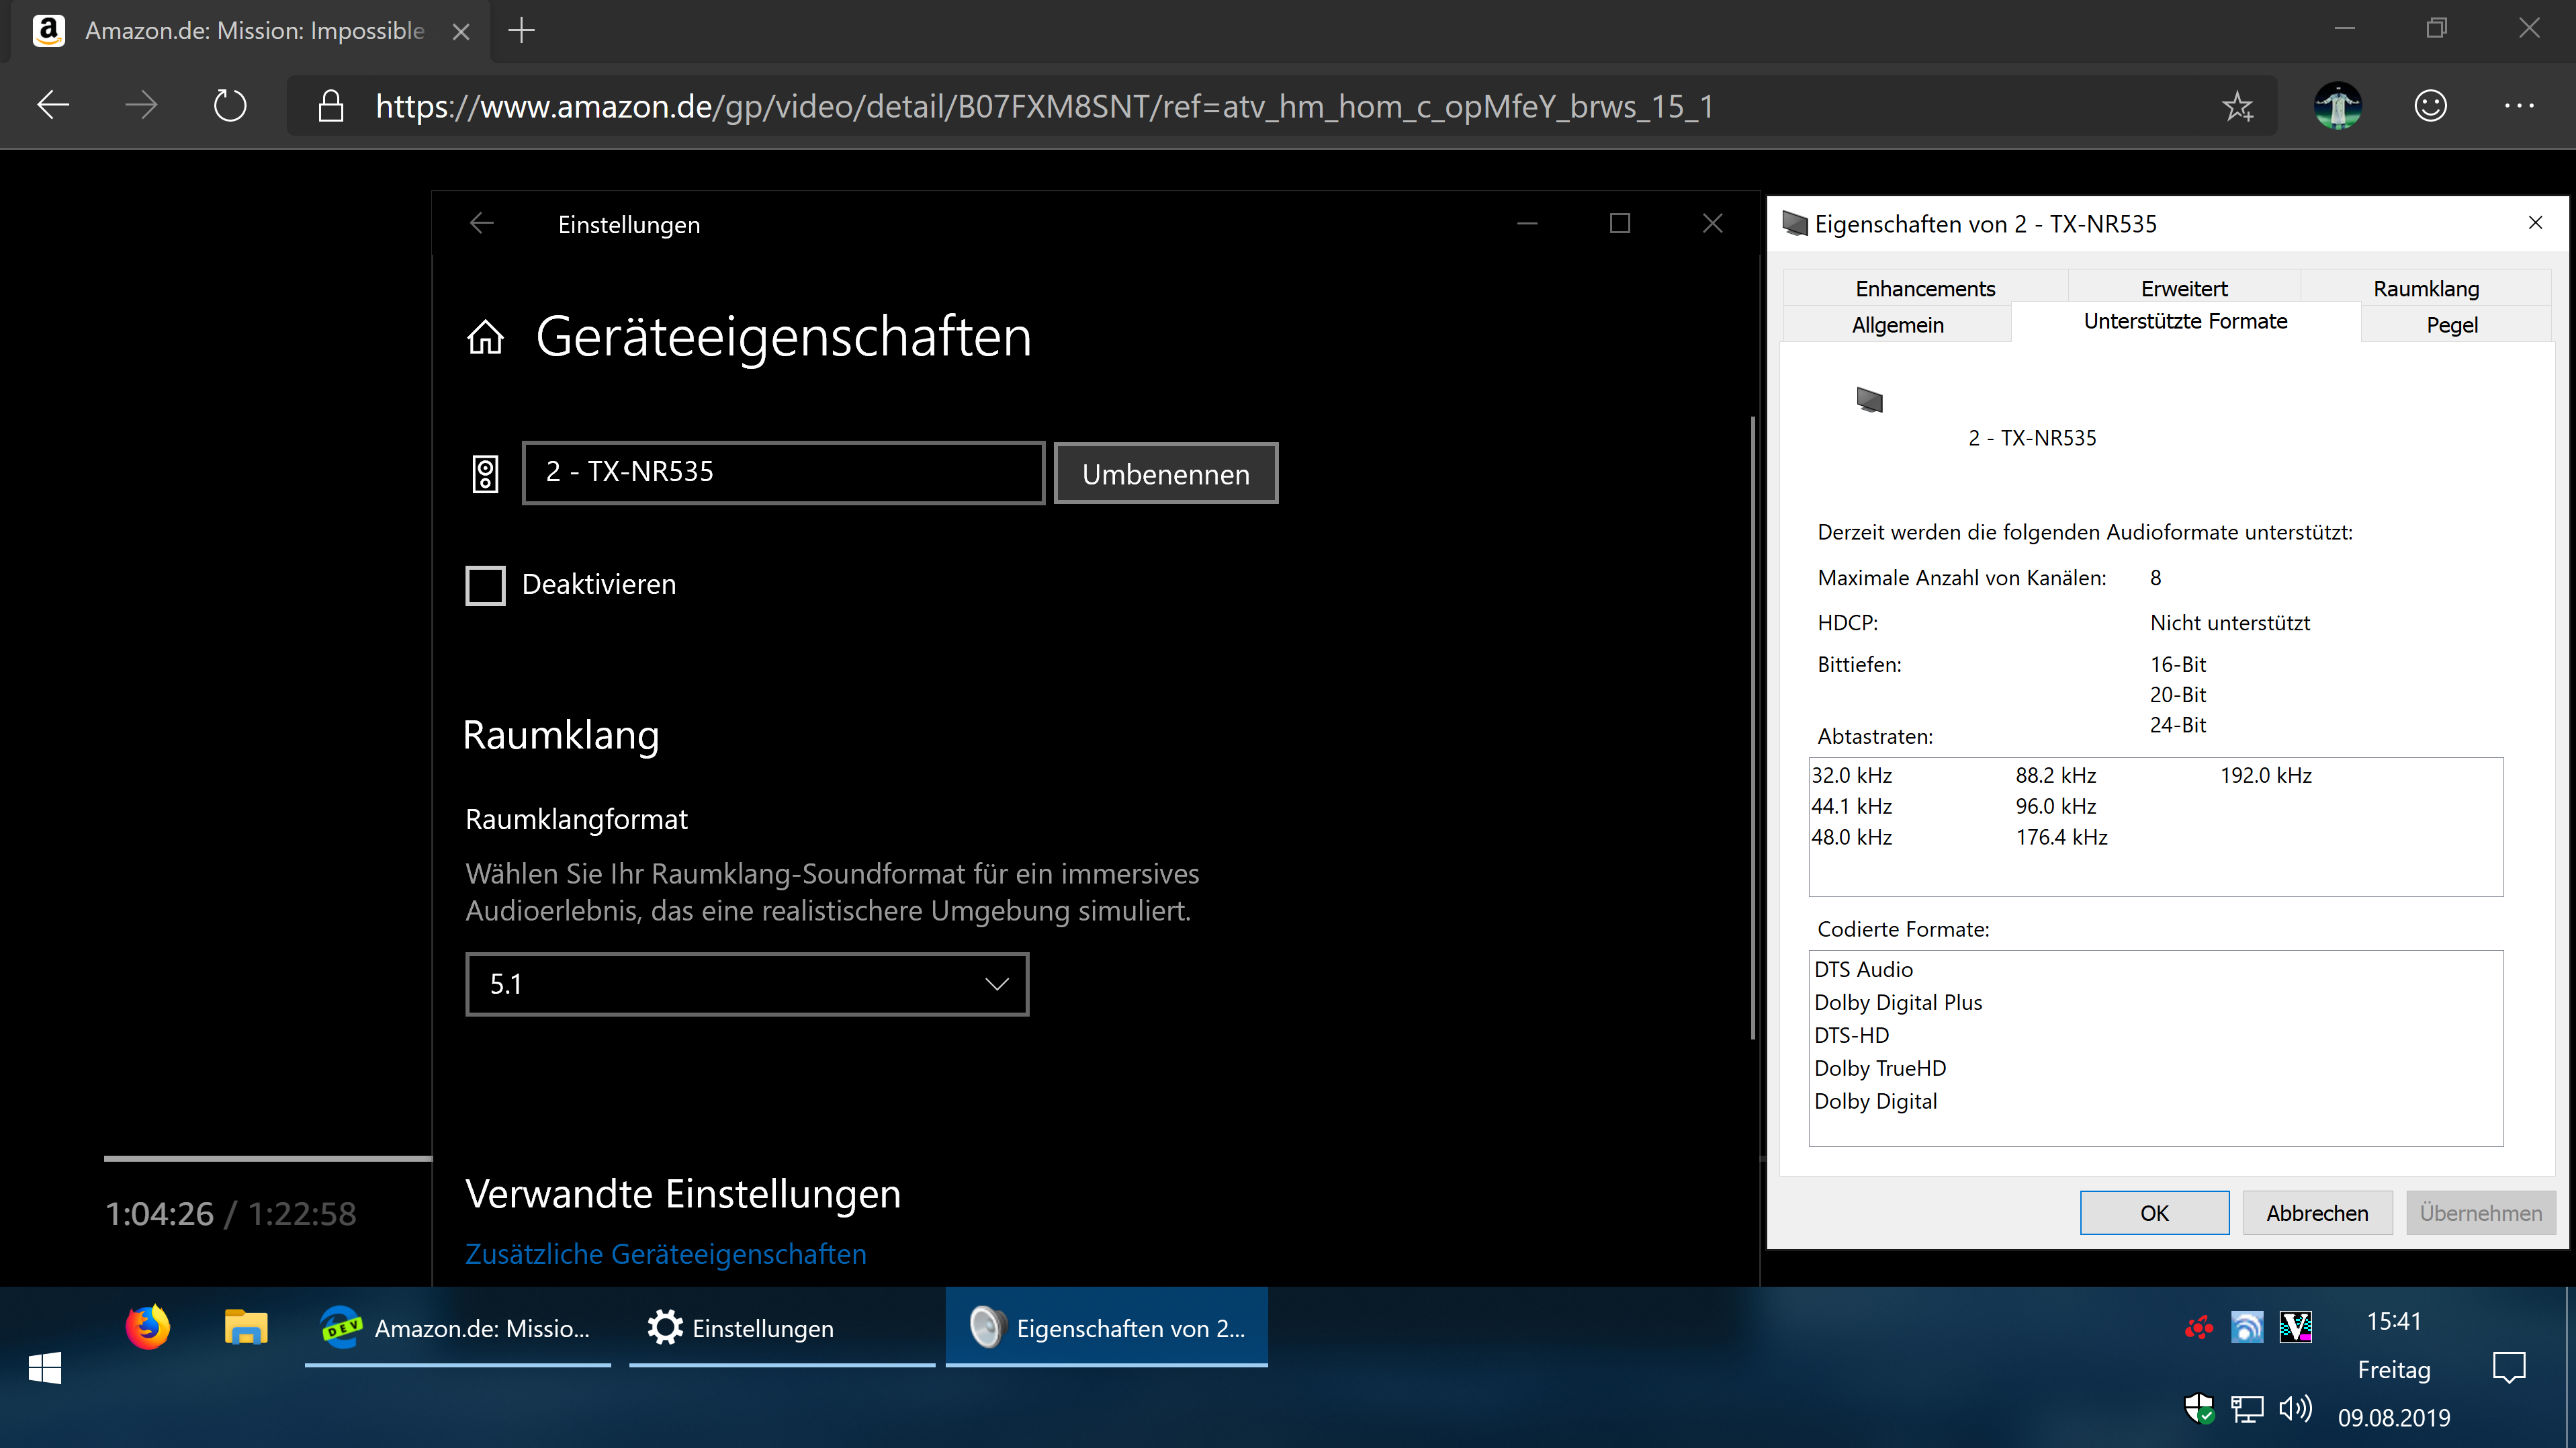Open the browser profile avatar
Viewport: 2576px width, 1448px height.
[2338, 105]
